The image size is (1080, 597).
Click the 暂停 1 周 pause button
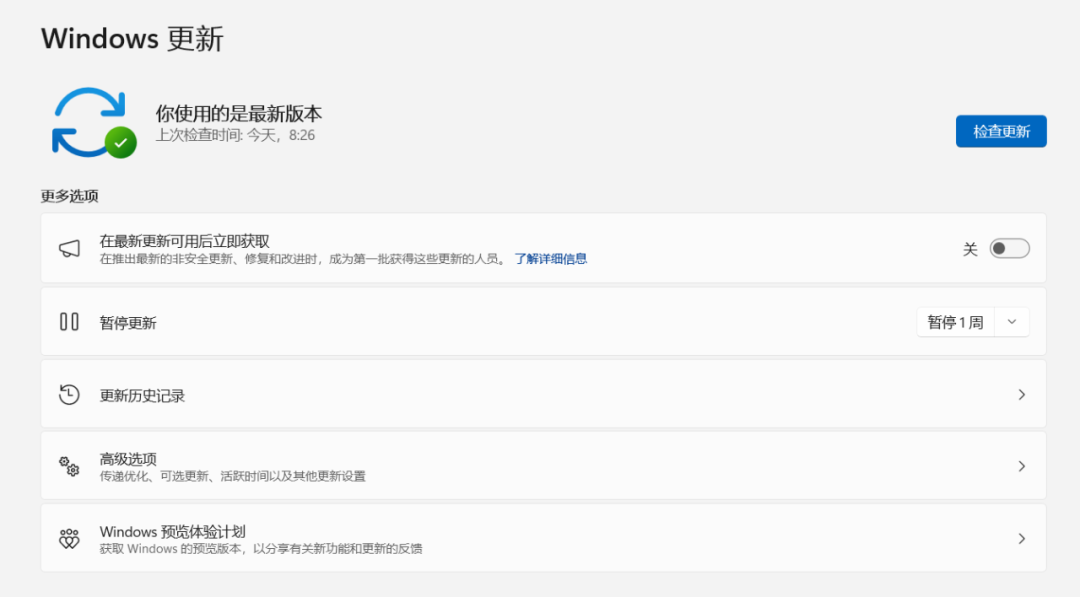click(x=955, y=322)
